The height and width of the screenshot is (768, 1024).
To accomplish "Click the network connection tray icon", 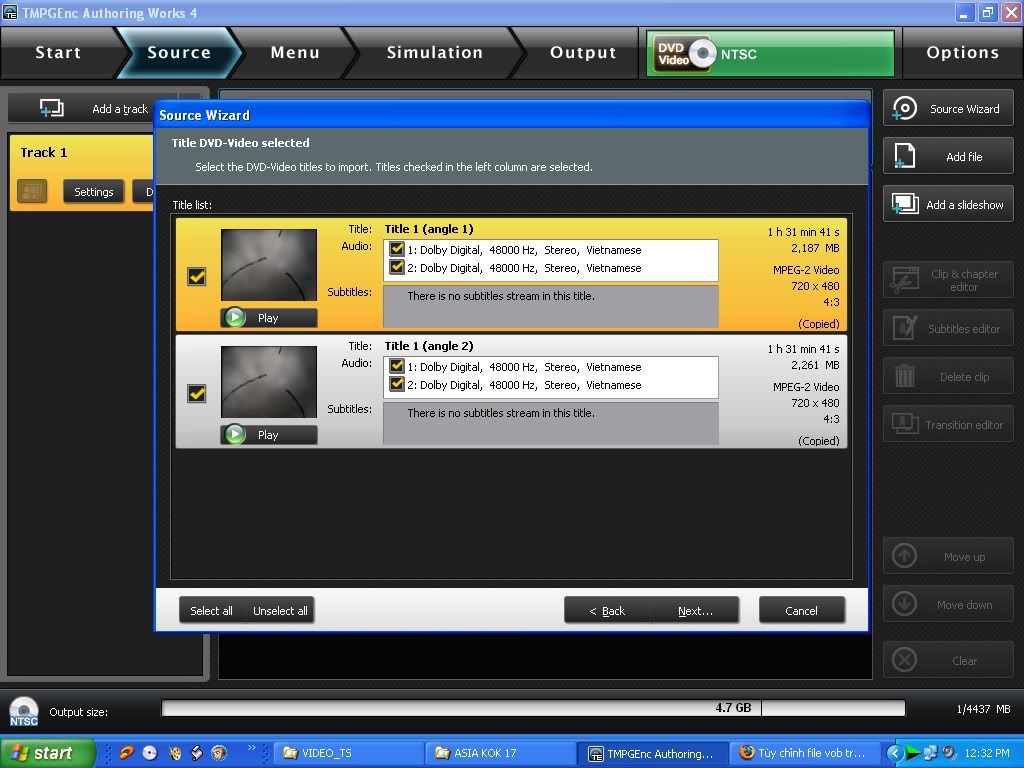I will [x=930, y=753].
